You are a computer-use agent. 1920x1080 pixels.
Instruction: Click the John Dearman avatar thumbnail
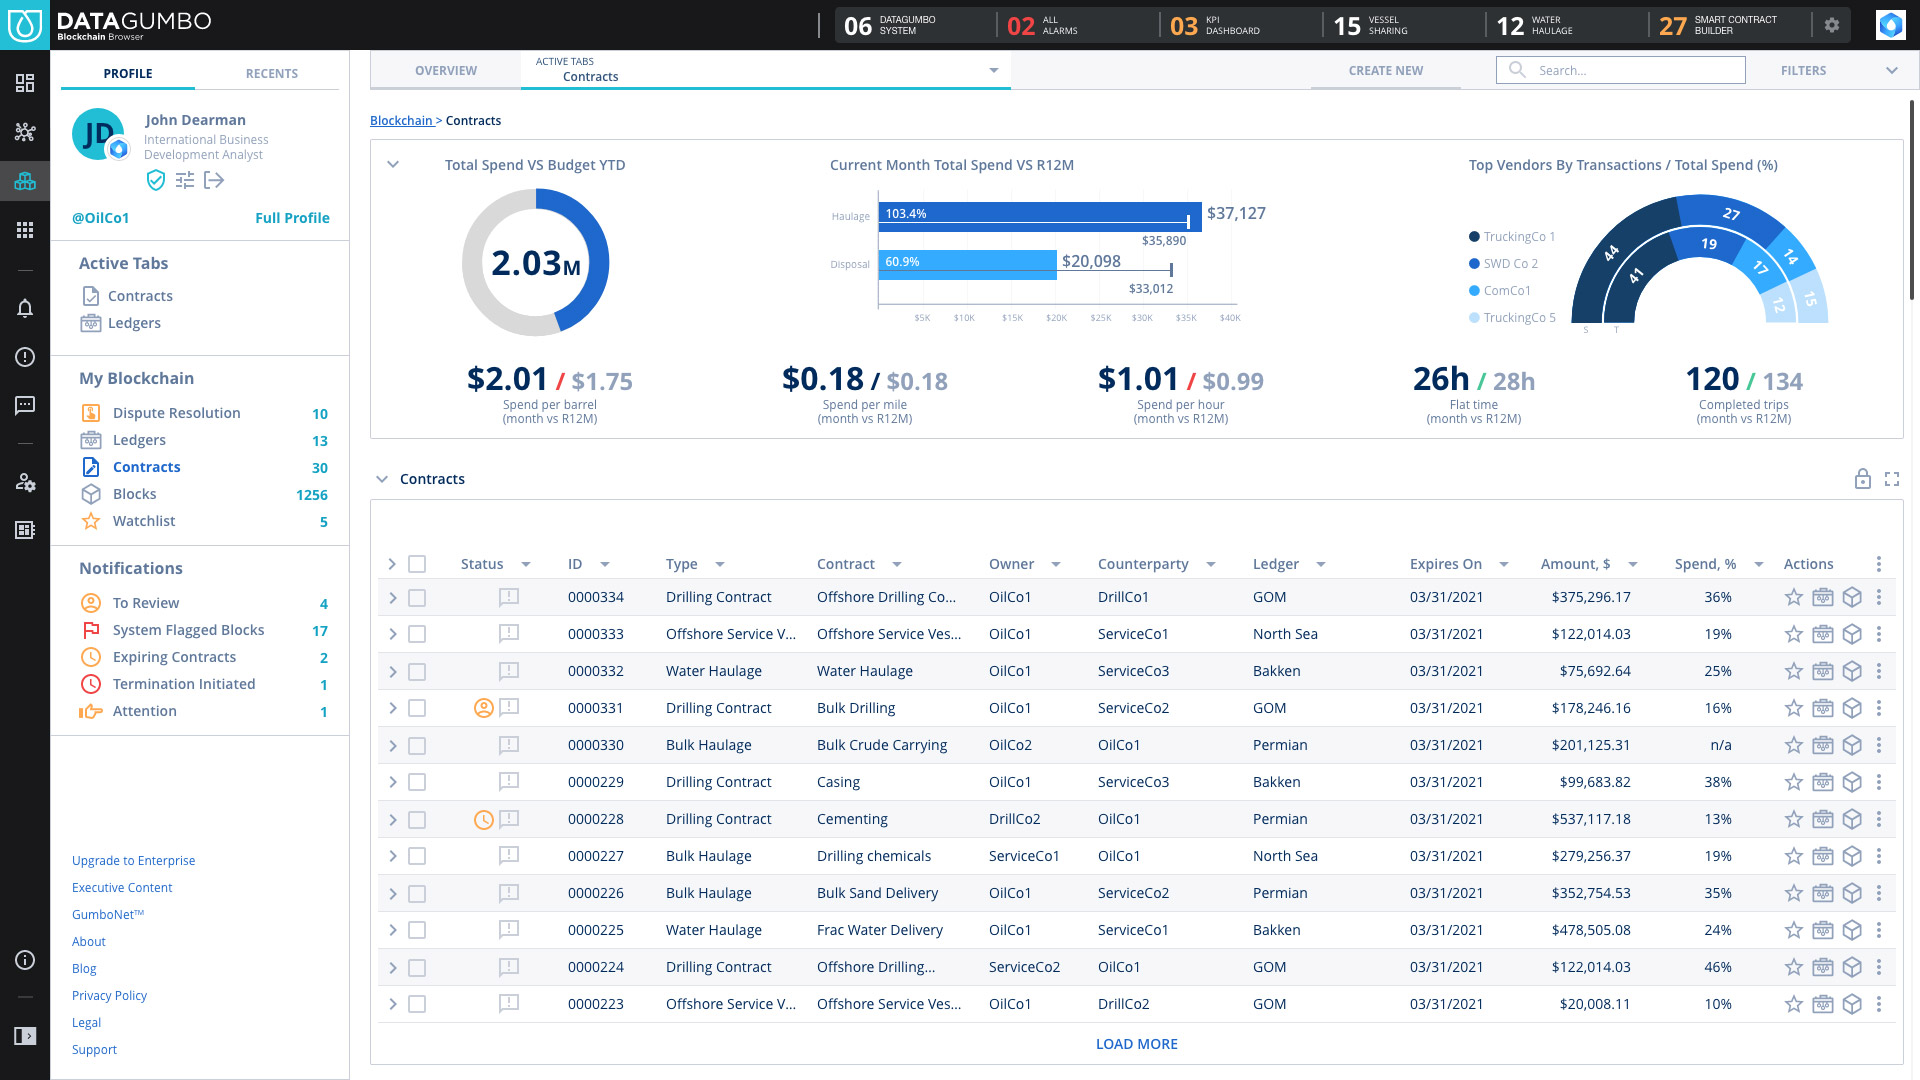[x=98, y=135]
